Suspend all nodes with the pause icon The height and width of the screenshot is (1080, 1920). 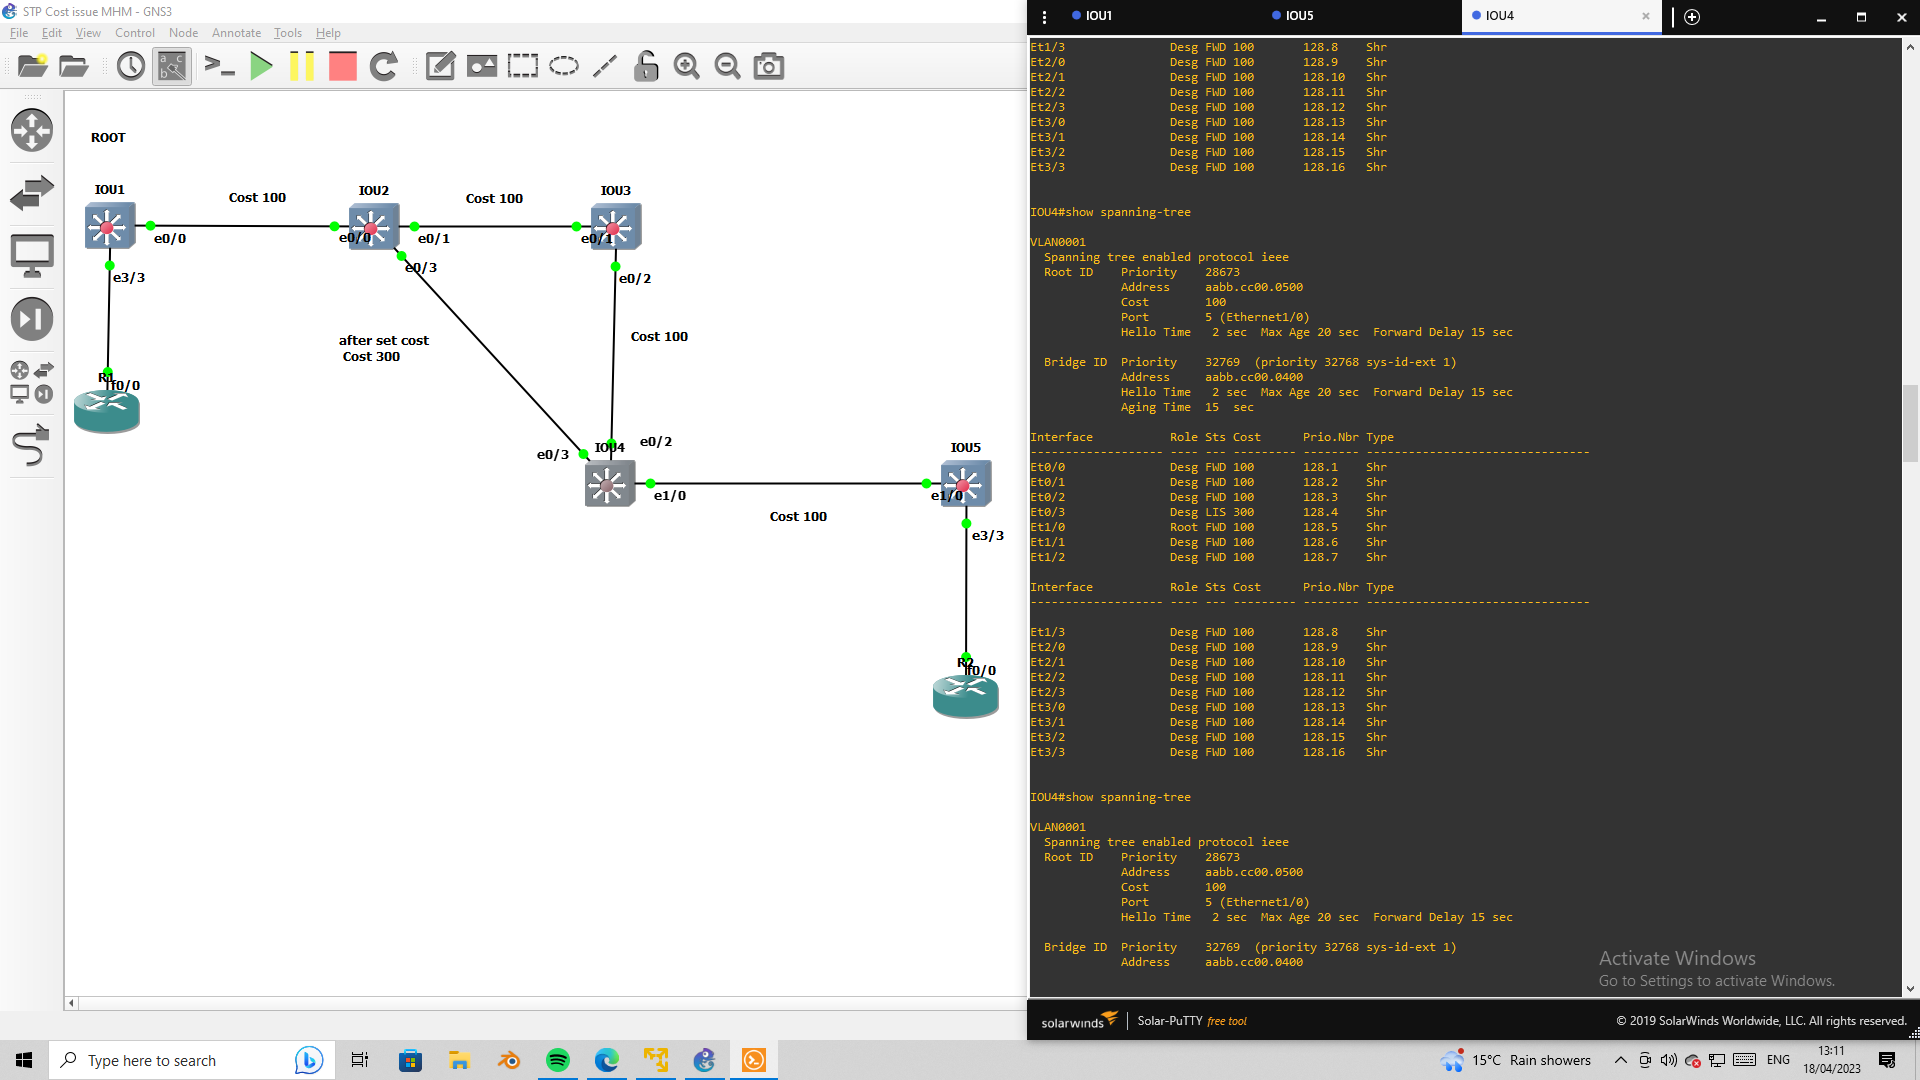[302, 66]
